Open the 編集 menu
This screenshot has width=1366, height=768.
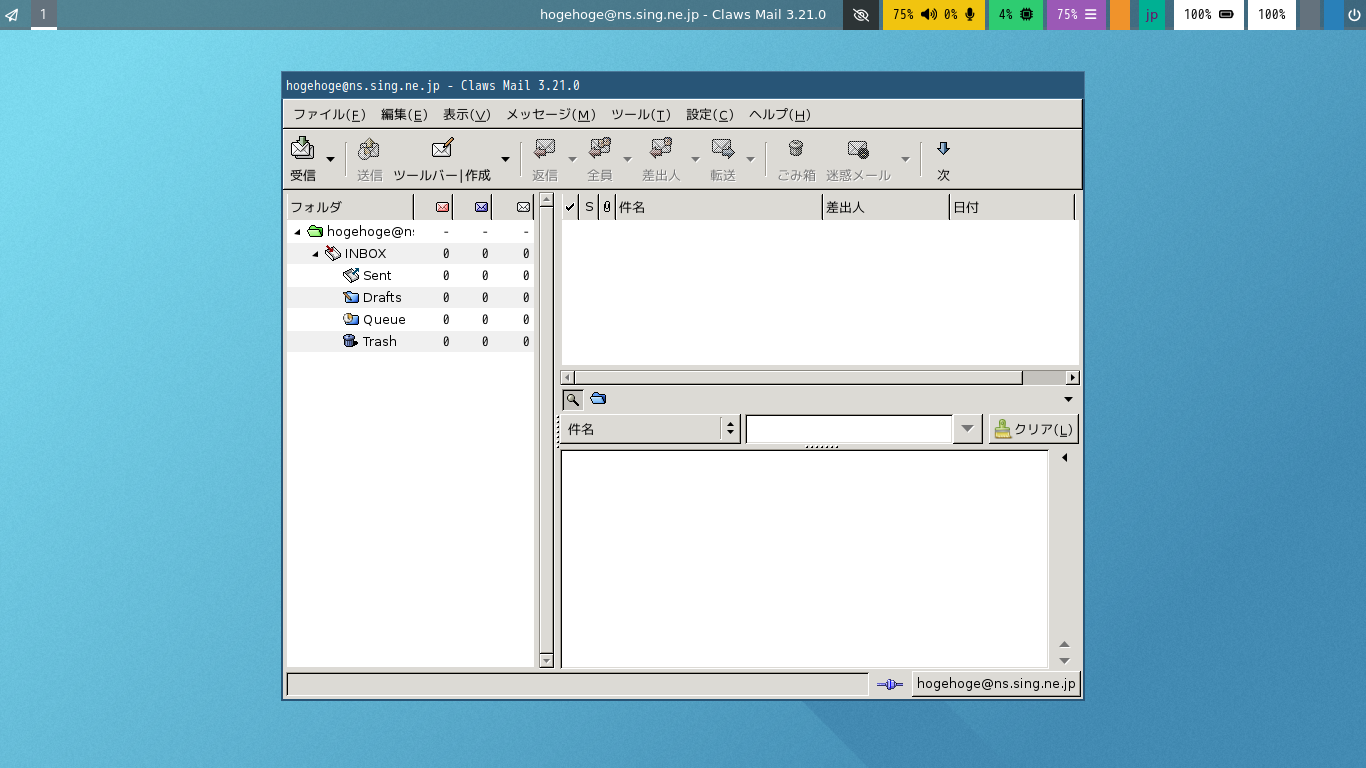point(404,114)
